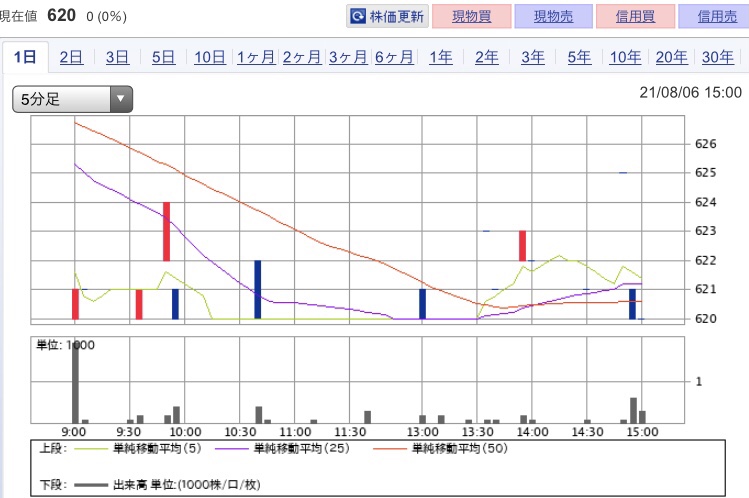Image resolution: width=749 pixels, height=498 pixels.
Task: Switch to the 2ヶ月 period tab
Action: (302, 57)
